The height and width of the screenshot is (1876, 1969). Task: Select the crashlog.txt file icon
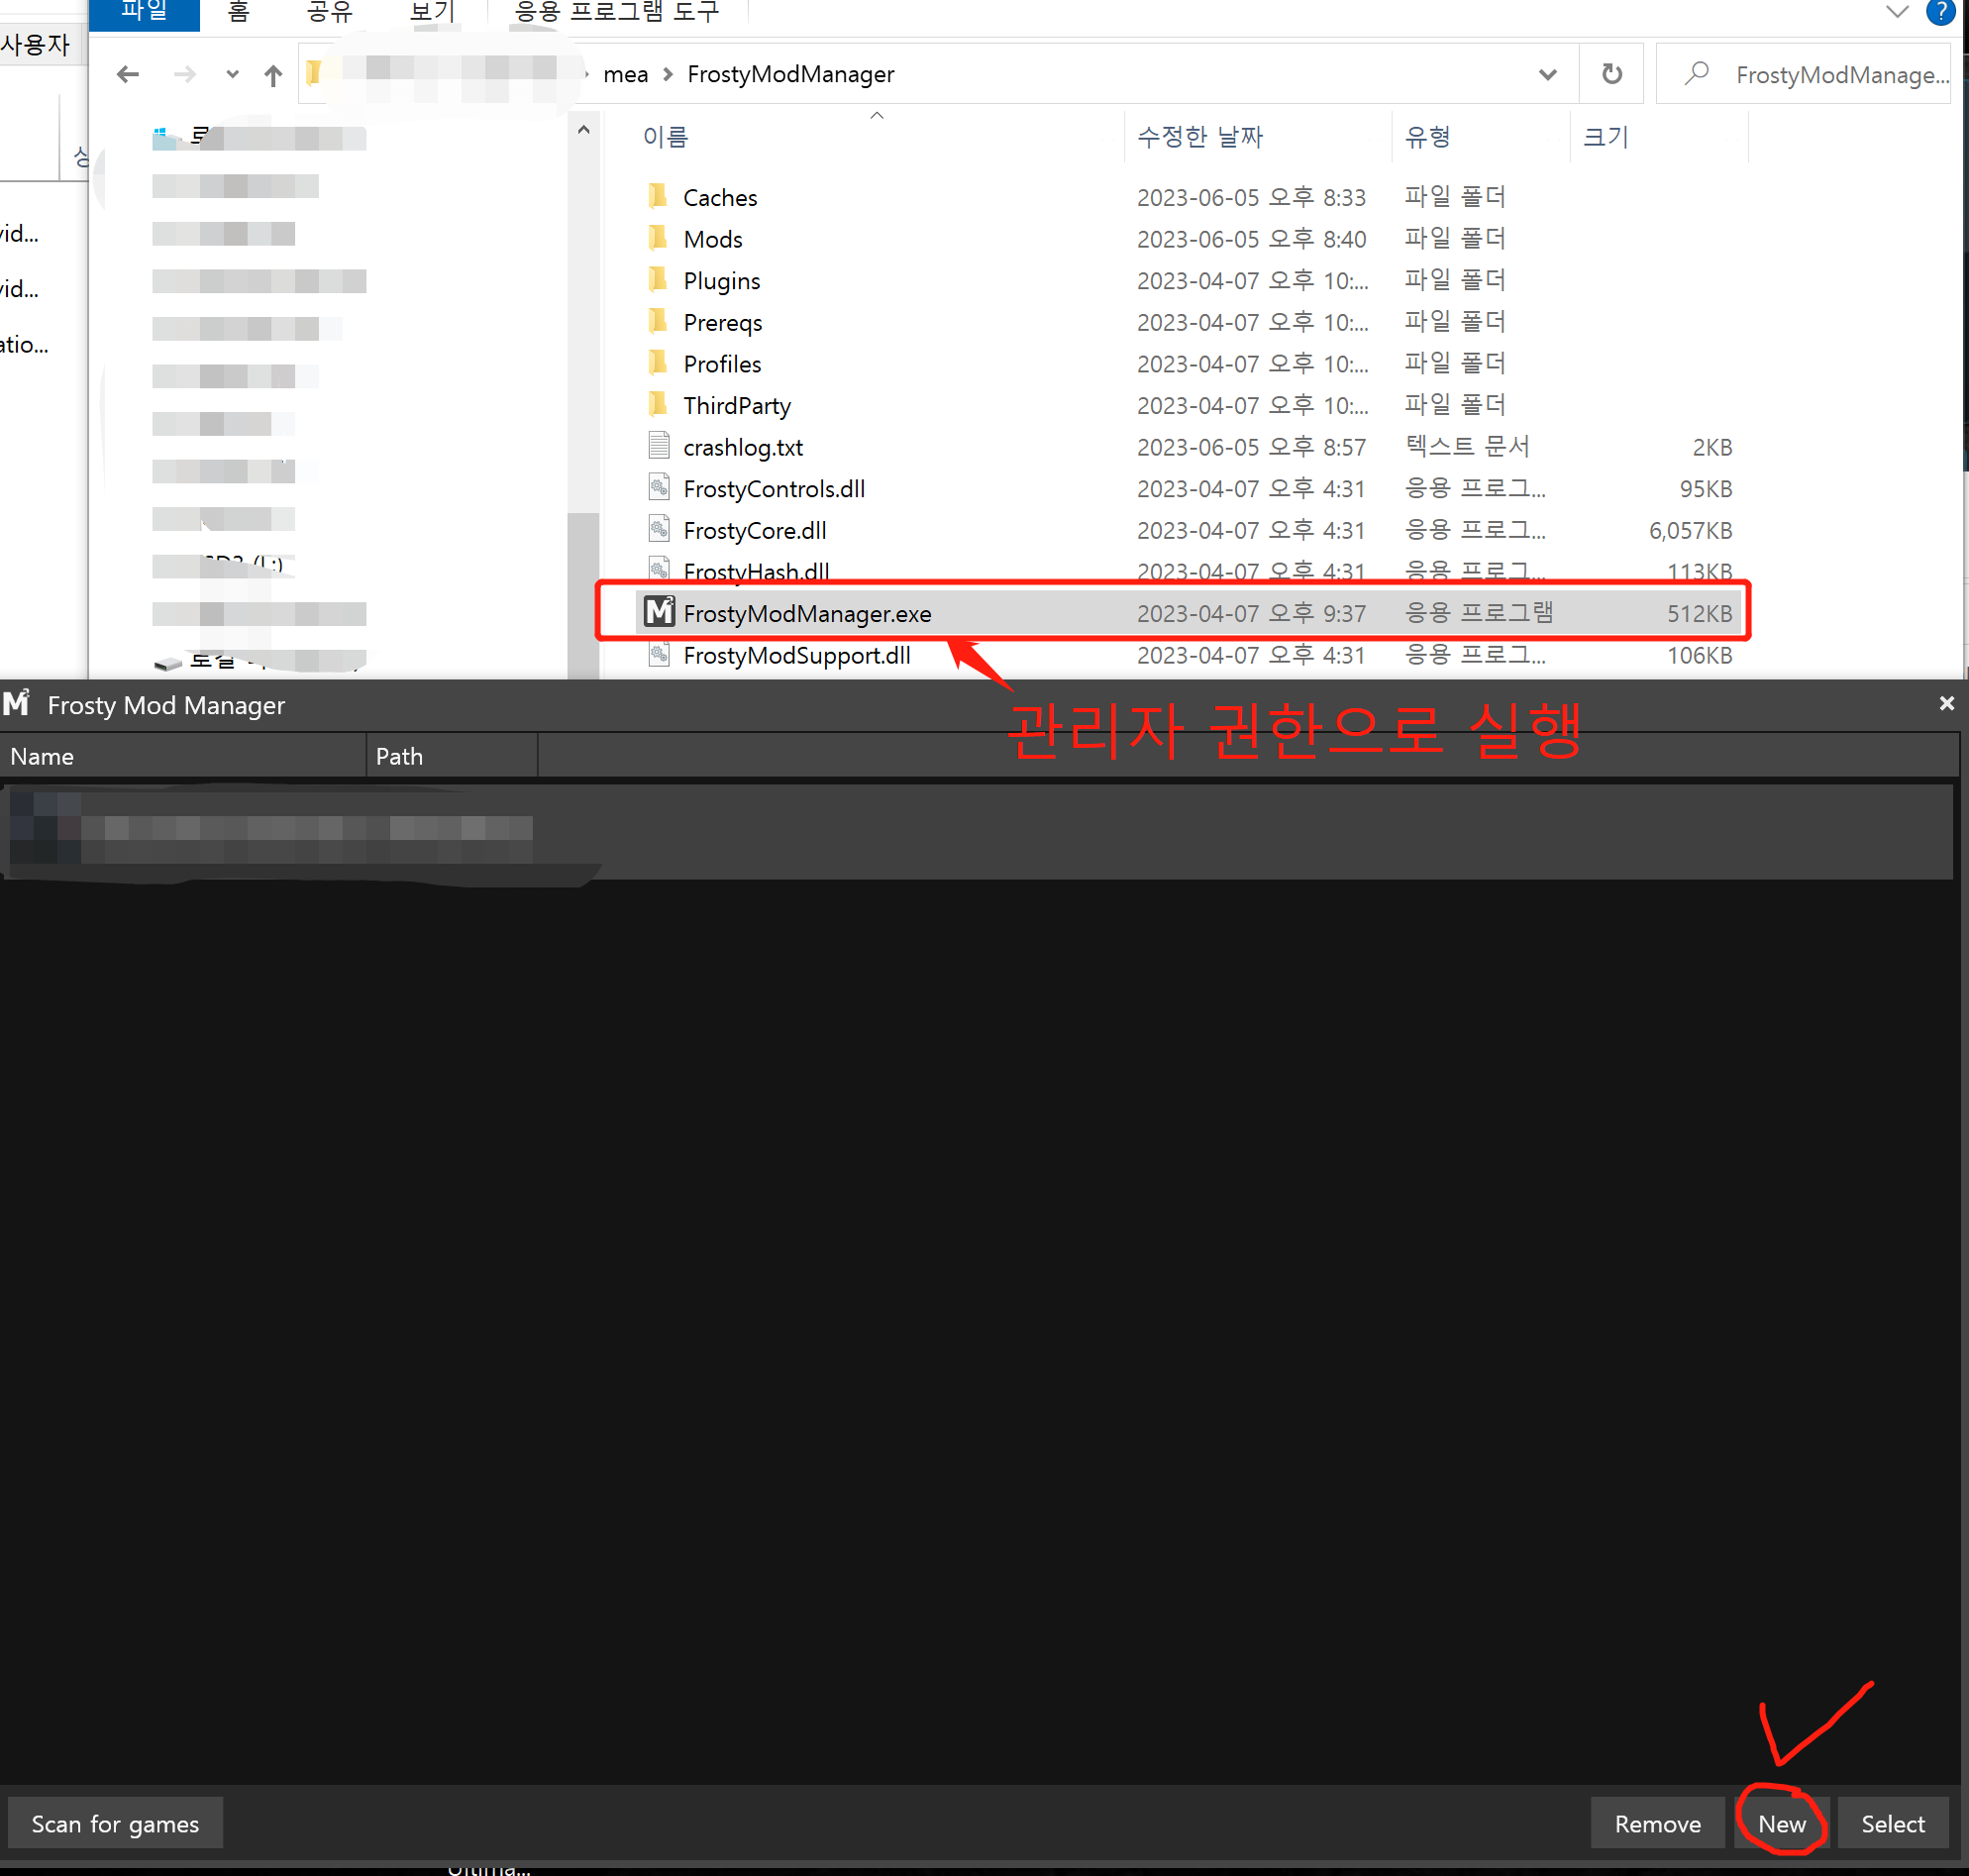pos(659,446)
